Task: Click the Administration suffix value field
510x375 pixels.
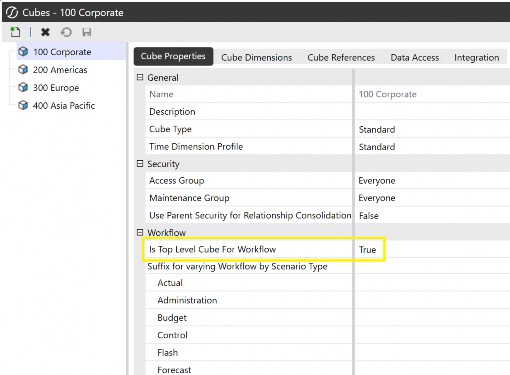Action: pyautogui.click(x=432, y=300)
